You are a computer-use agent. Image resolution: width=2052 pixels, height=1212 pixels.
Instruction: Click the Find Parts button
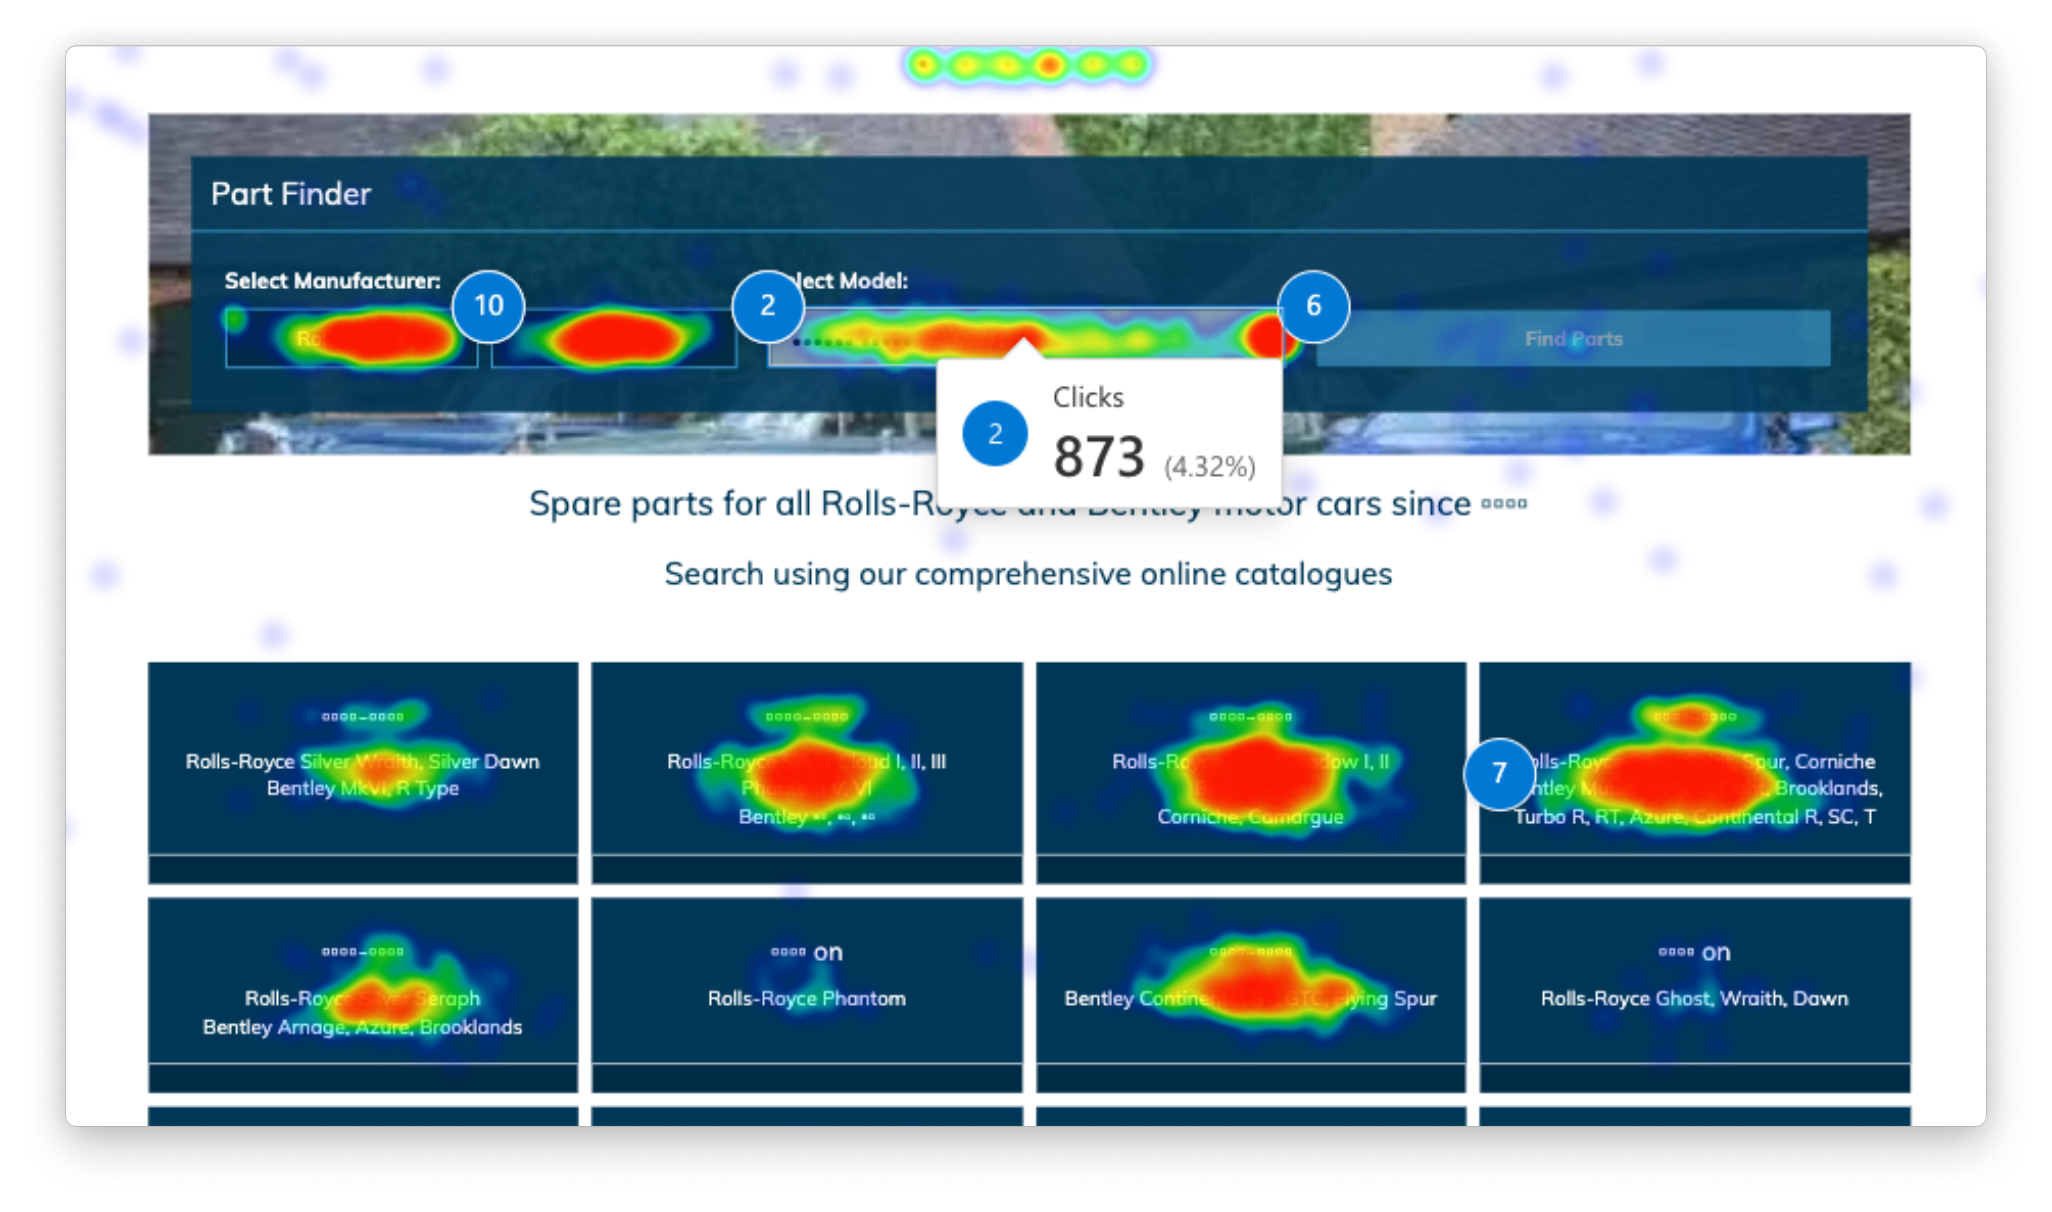point(1573,338)
